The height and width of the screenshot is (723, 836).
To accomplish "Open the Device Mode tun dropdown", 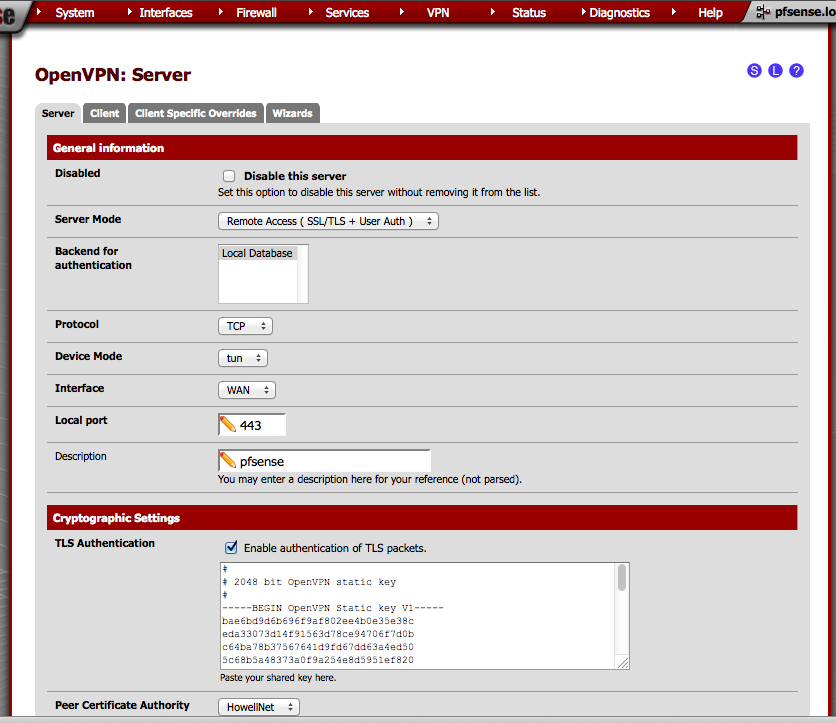I will [x=243, y=358].
